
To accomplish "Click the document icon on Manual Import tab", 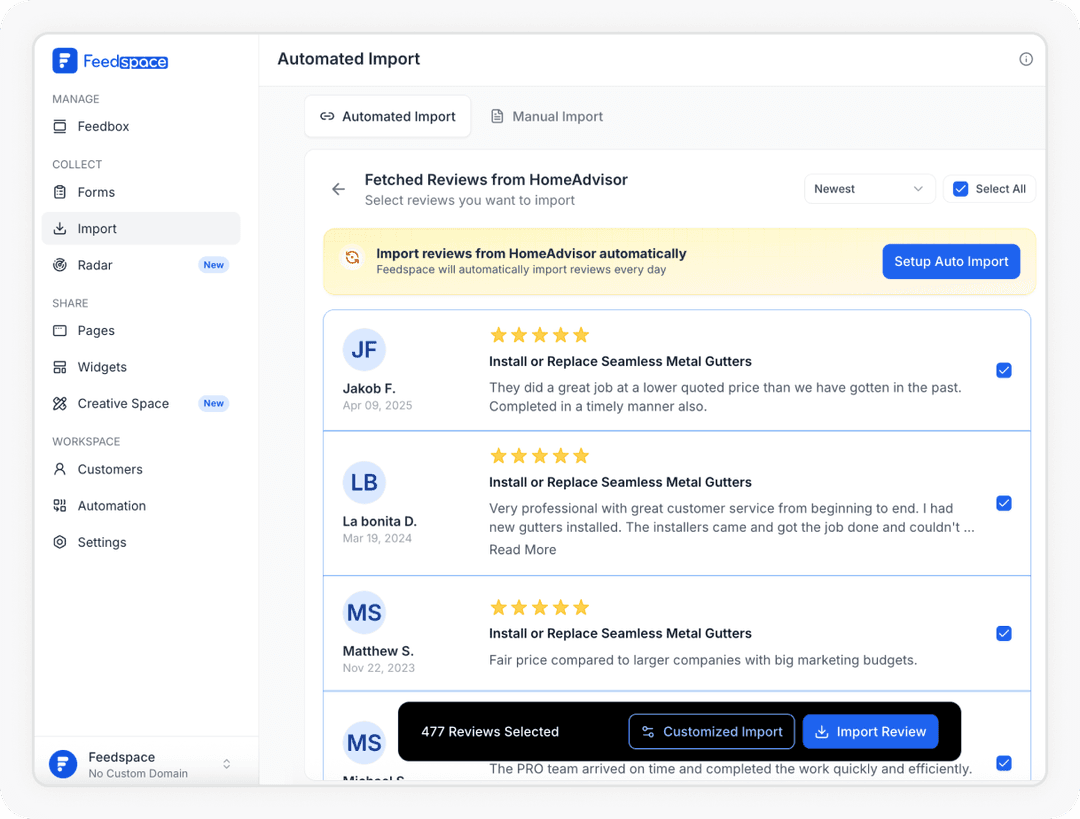I will [x=497, y=116].
